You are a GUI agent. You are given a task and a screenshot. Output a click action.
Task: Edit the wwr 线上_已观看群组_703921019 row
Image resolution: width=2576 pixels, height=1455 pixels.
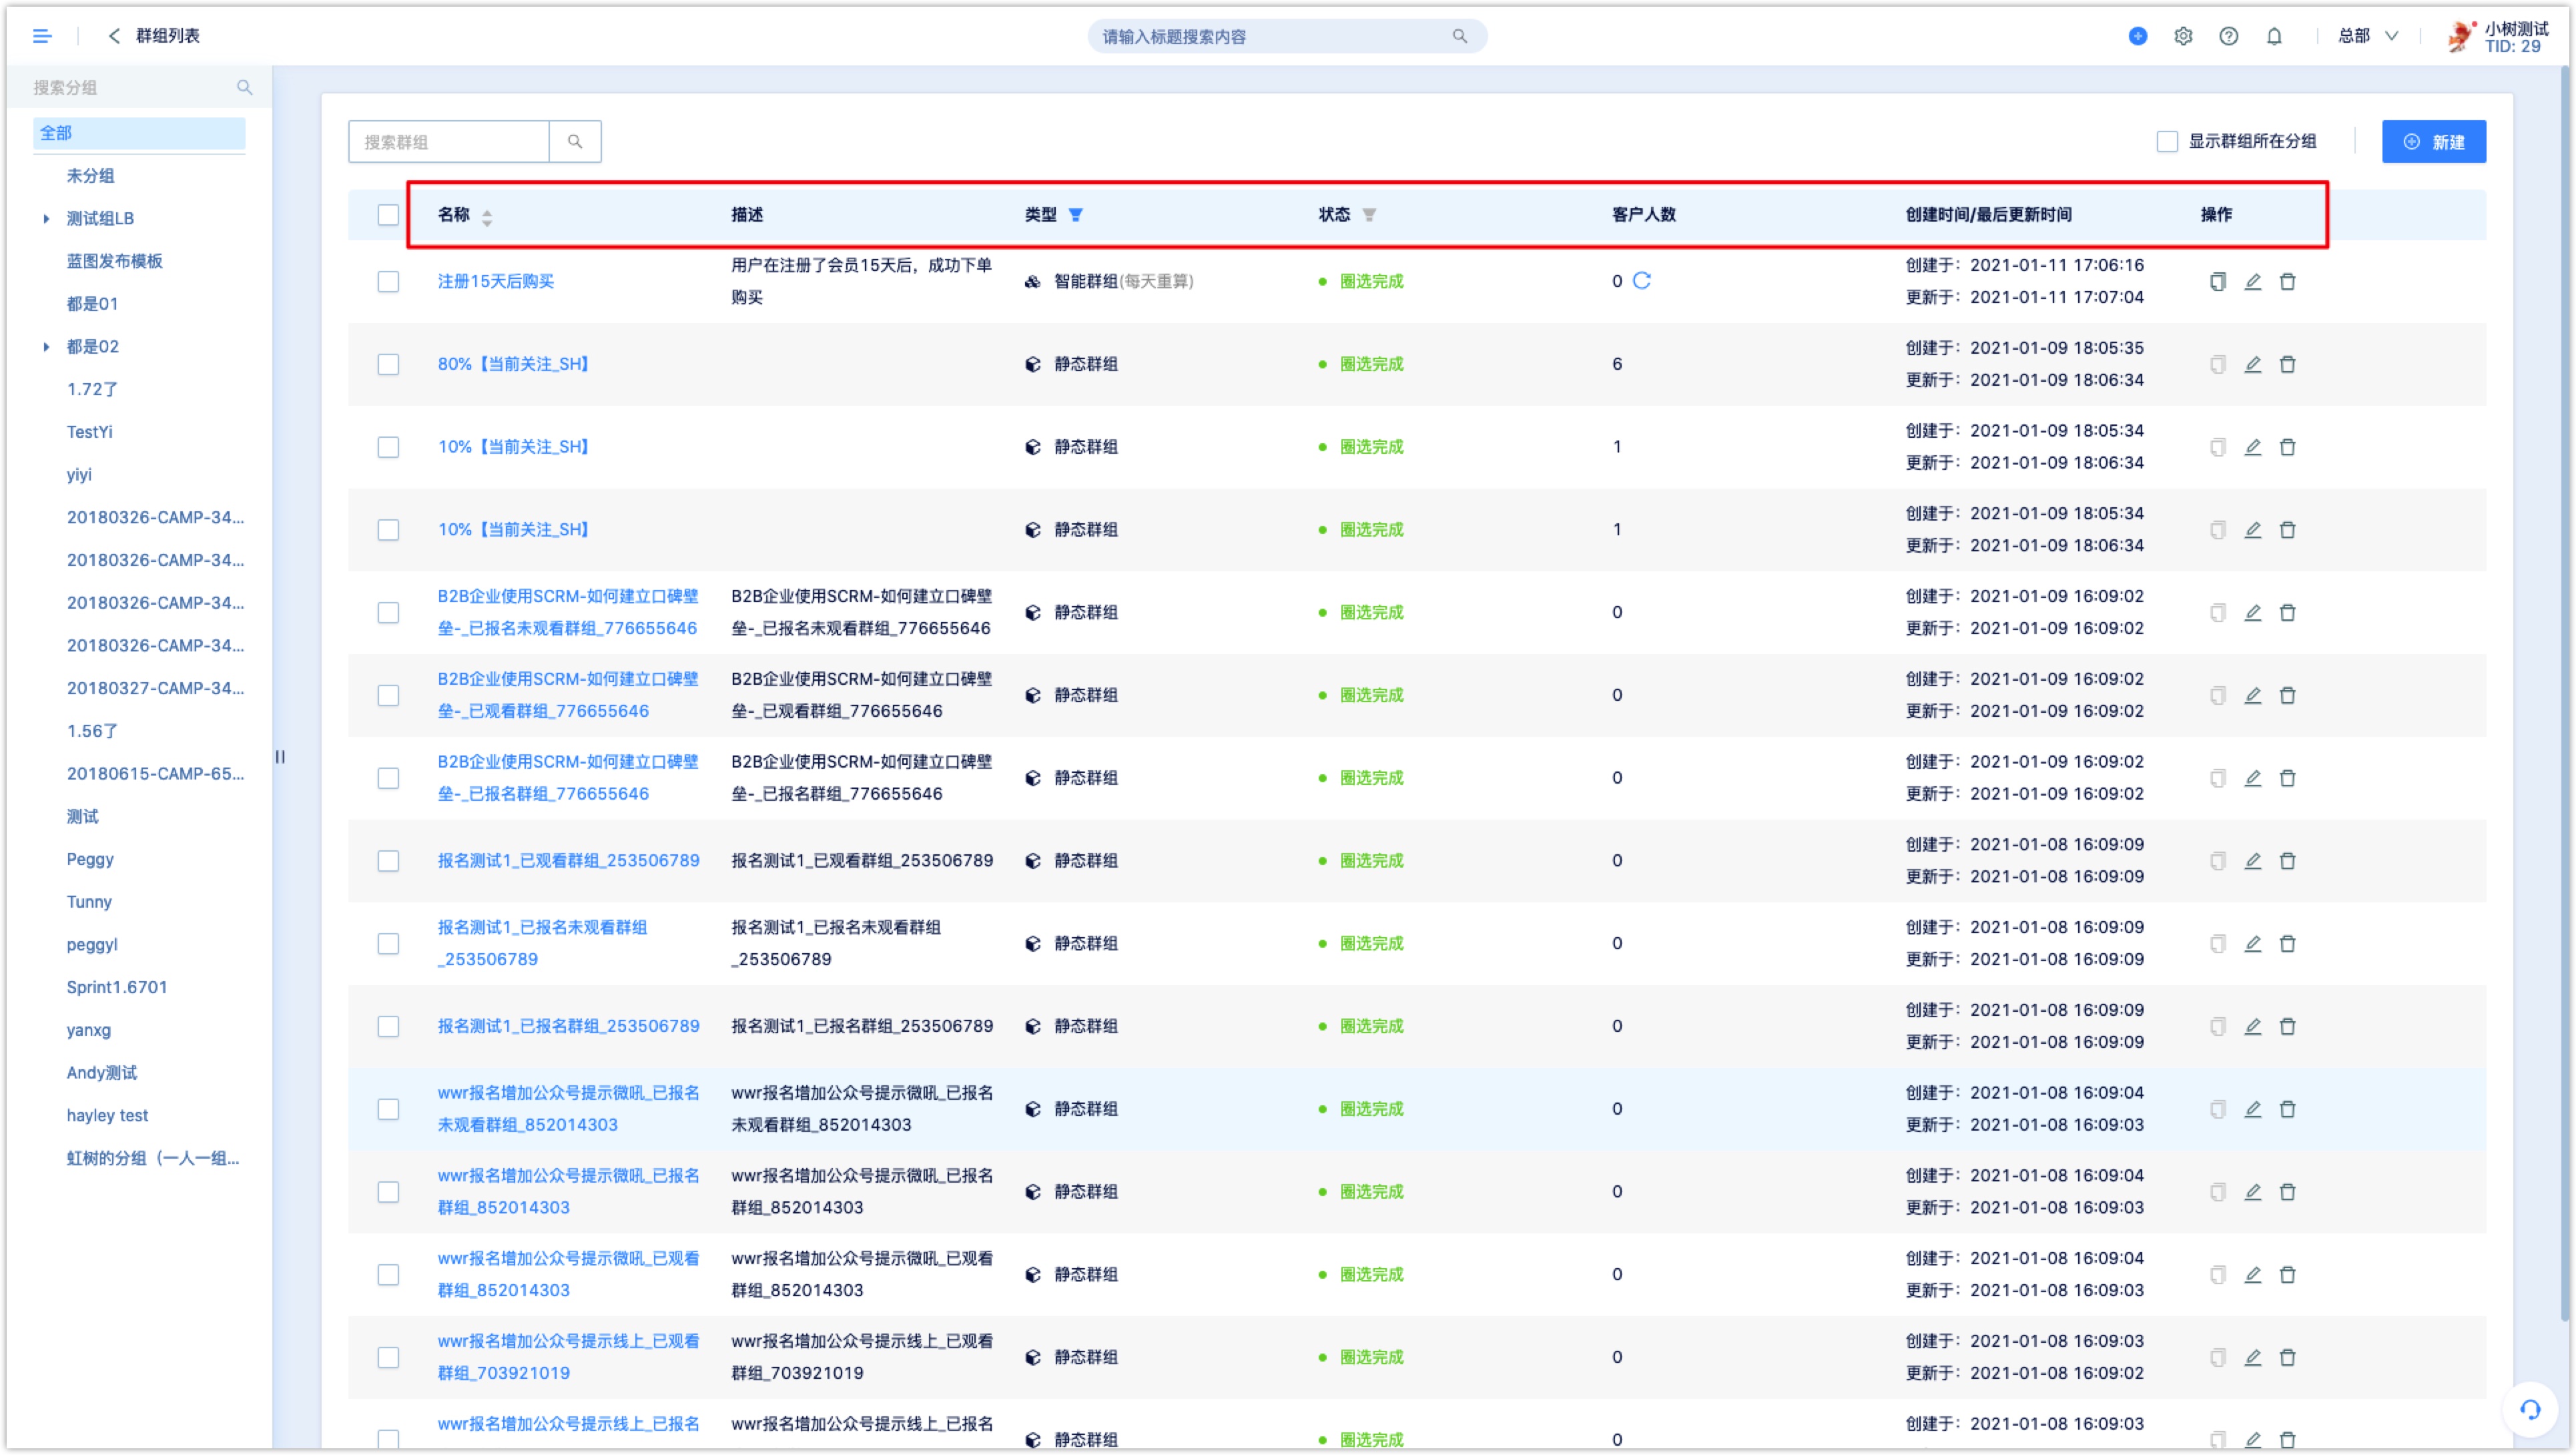[x=2252, y=1358]
